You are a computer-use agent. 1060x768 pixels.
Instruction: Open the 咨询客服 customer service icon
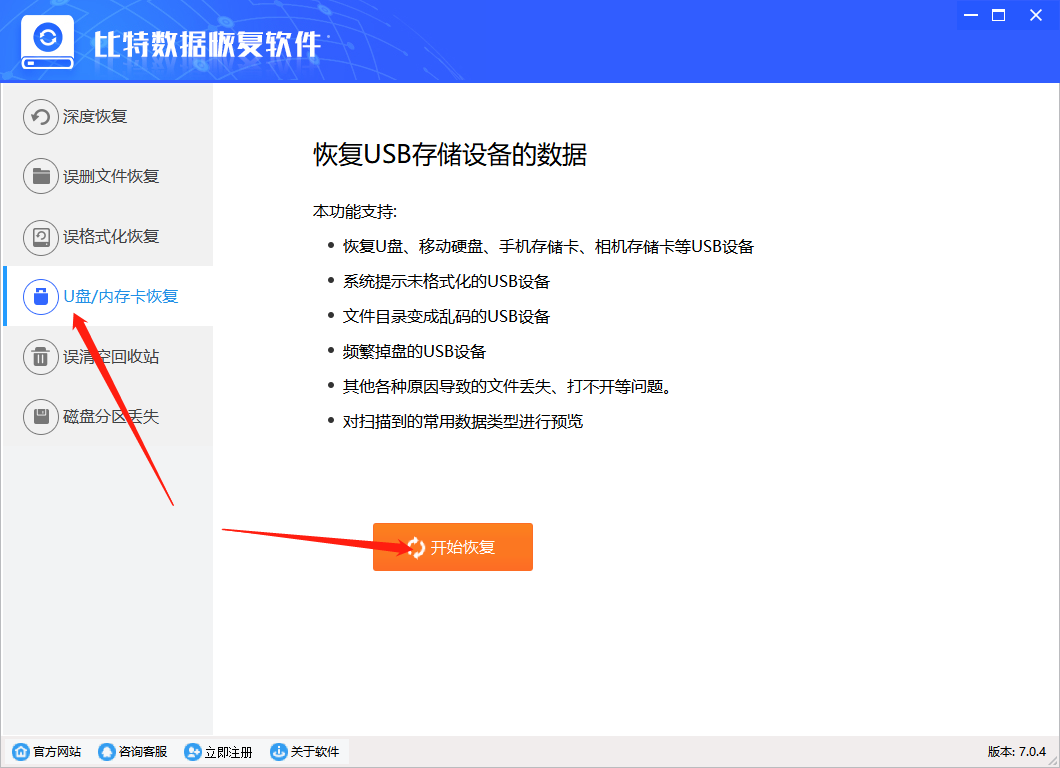(x=106, y=751)
